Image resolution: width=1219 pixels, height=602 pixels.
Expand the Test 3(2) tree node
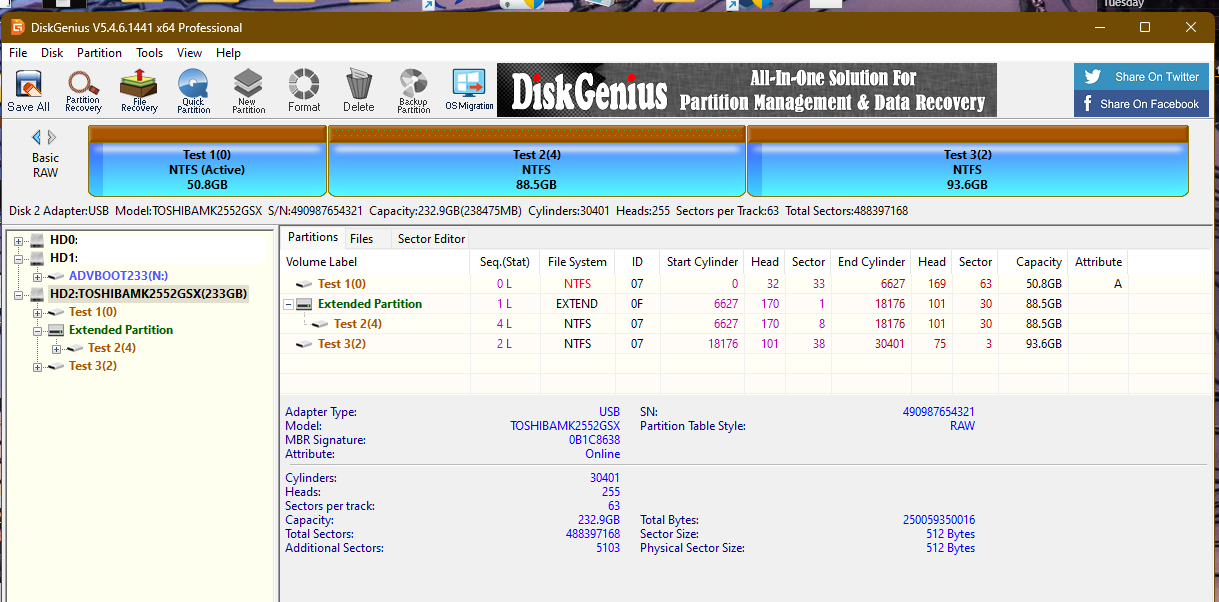coord(37,366)
